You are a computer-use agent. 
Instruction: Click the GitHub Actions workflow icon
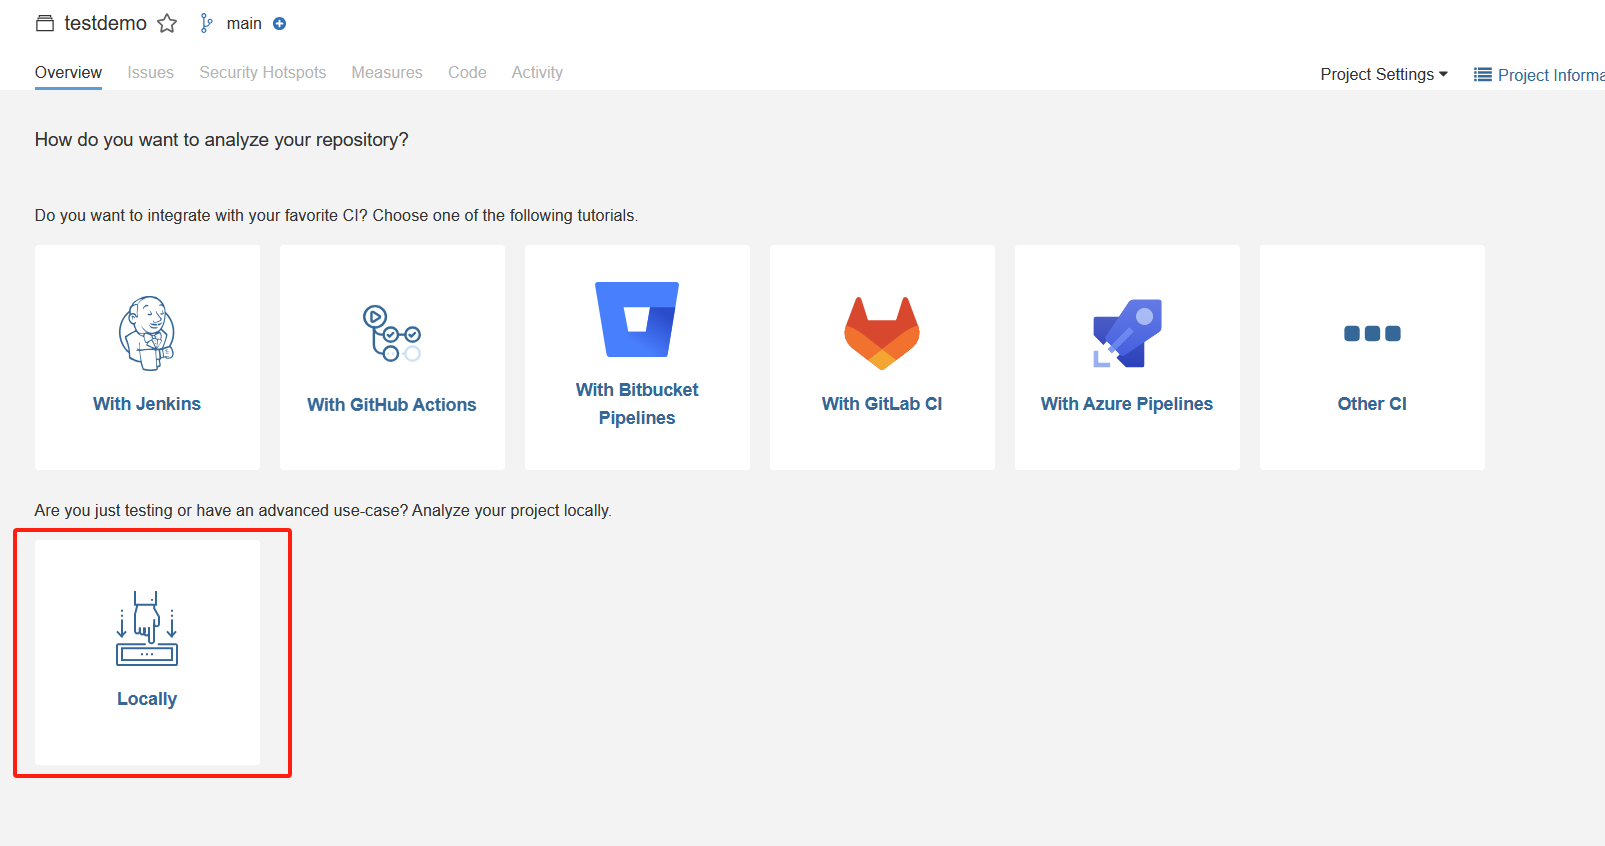point(392,333)
